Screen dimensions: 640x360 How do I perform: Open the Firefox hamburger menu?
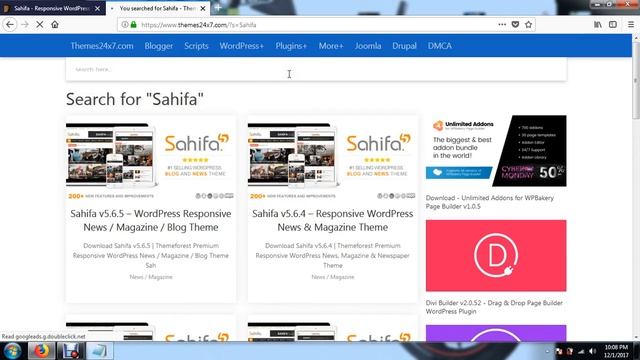click(631, 24)
